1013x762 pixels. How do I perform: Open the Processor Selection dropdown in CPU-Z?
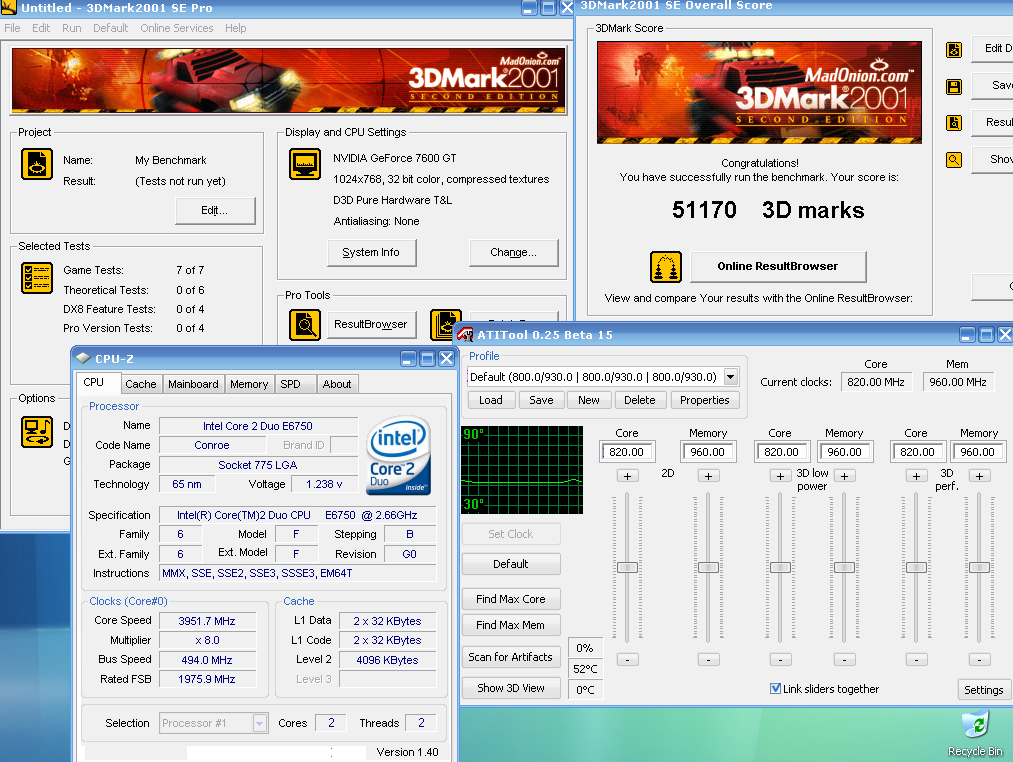(260, 723)
